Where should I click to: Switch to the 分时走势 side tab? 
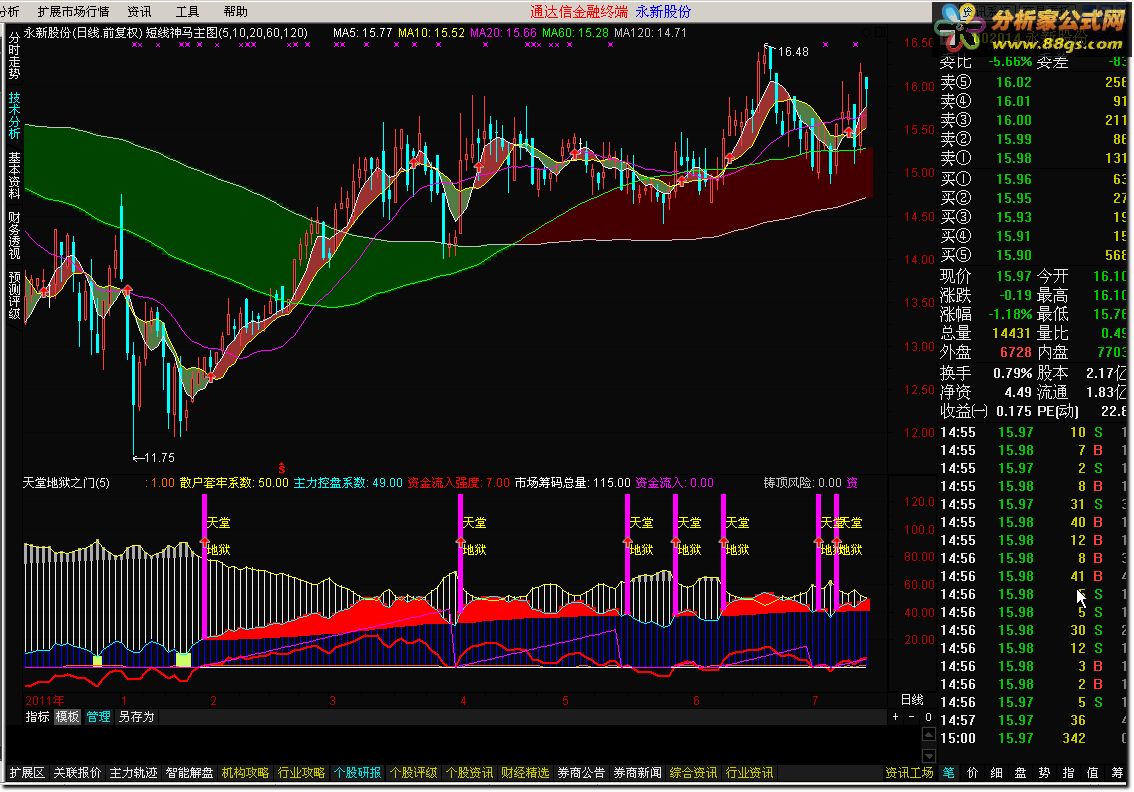14,56
